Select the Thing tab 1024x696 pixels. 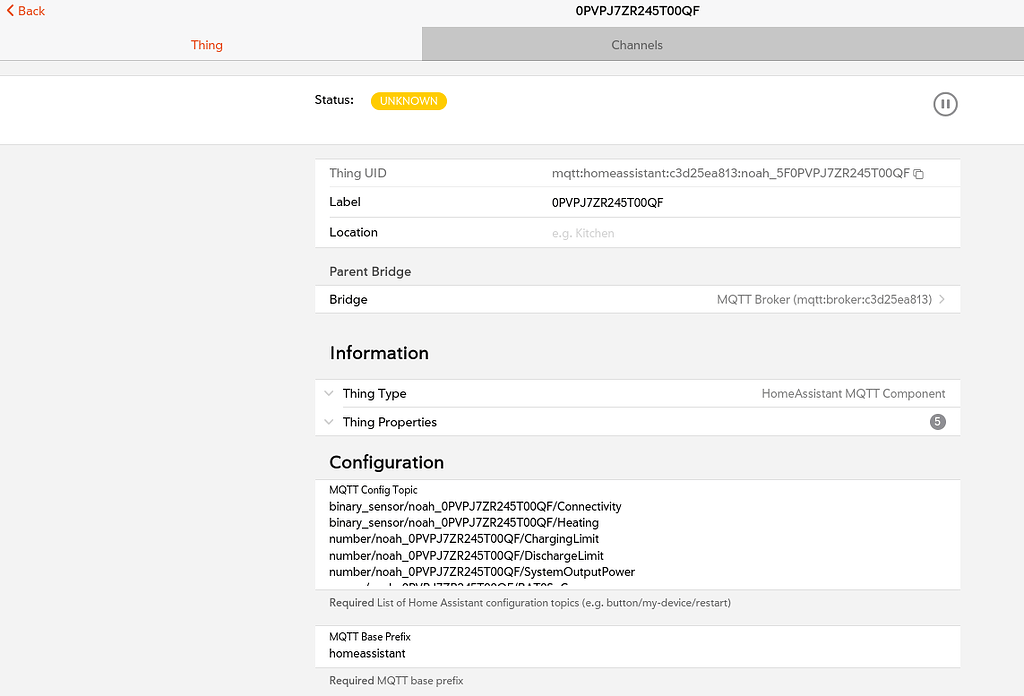click(207, 44)
